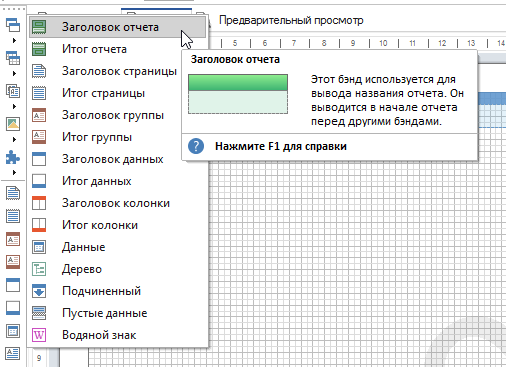
Task: Expand the arrow below the puzzle-piece icon
Action: (x=14, y=172)
